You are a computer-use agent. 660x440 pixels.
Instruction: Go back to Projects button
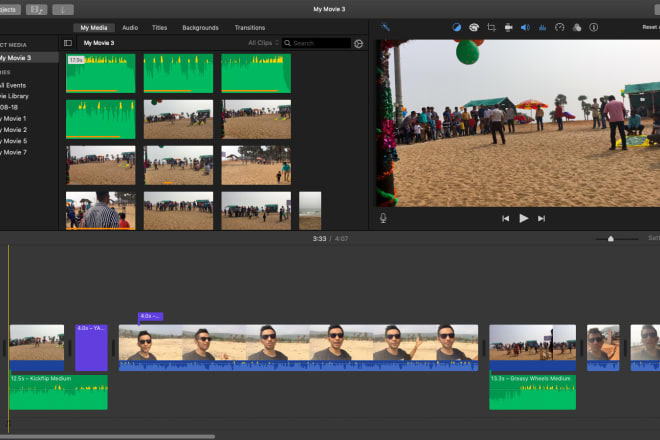pyautogui.click(x=8, y=9)
